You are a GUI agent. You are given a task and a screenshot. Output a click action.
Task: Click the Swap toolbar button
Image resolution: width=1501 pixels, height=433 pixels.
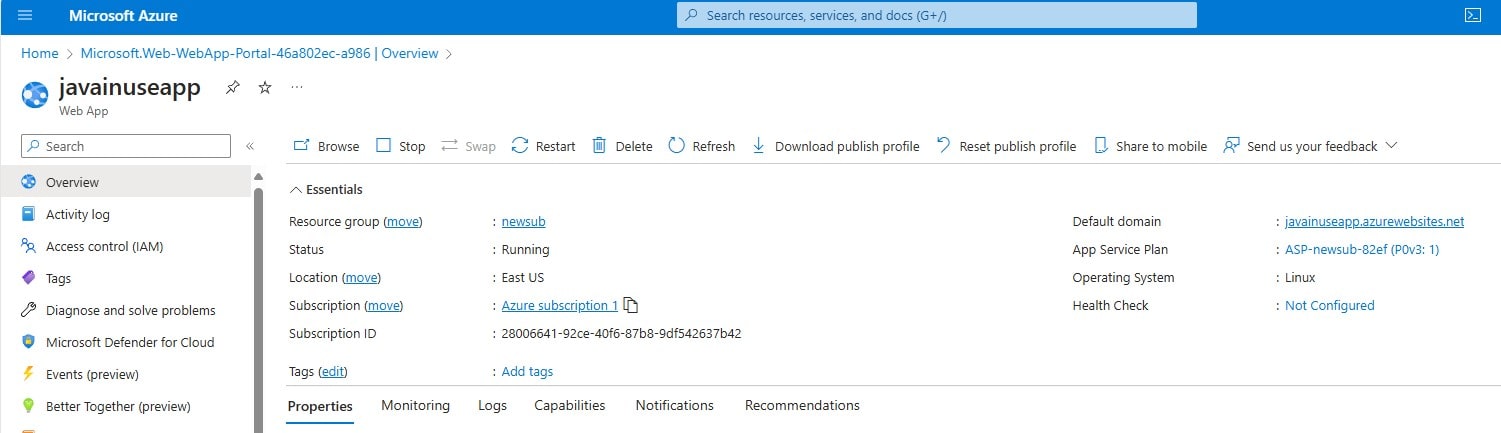tap(468, 146)
